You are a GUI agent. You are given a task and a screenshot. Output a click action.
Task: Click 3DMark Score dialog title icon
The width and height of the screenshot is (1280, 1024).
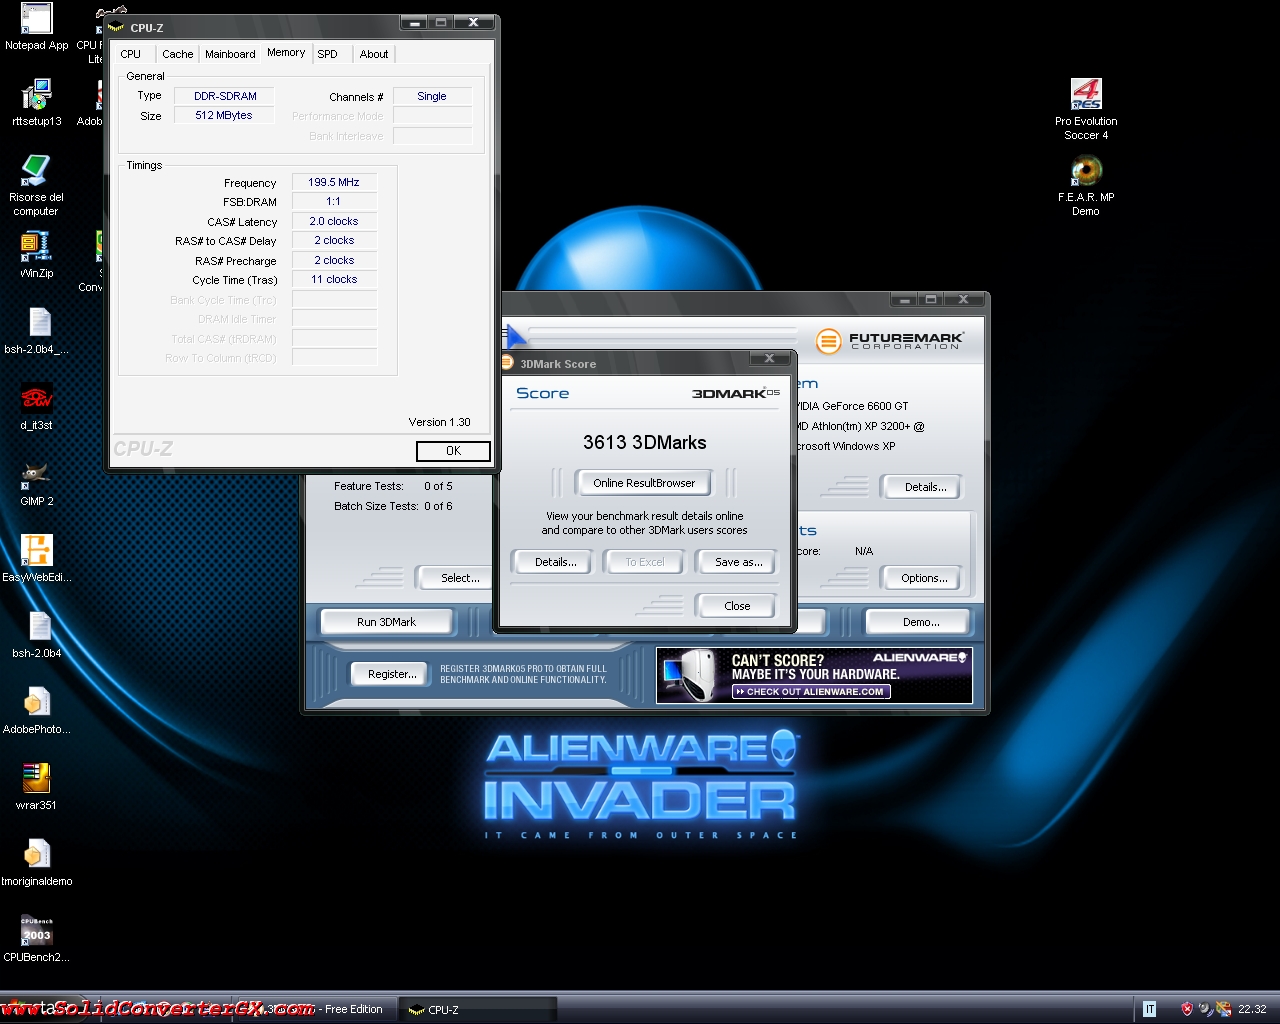pyautogui.click(x=507, y=362)
